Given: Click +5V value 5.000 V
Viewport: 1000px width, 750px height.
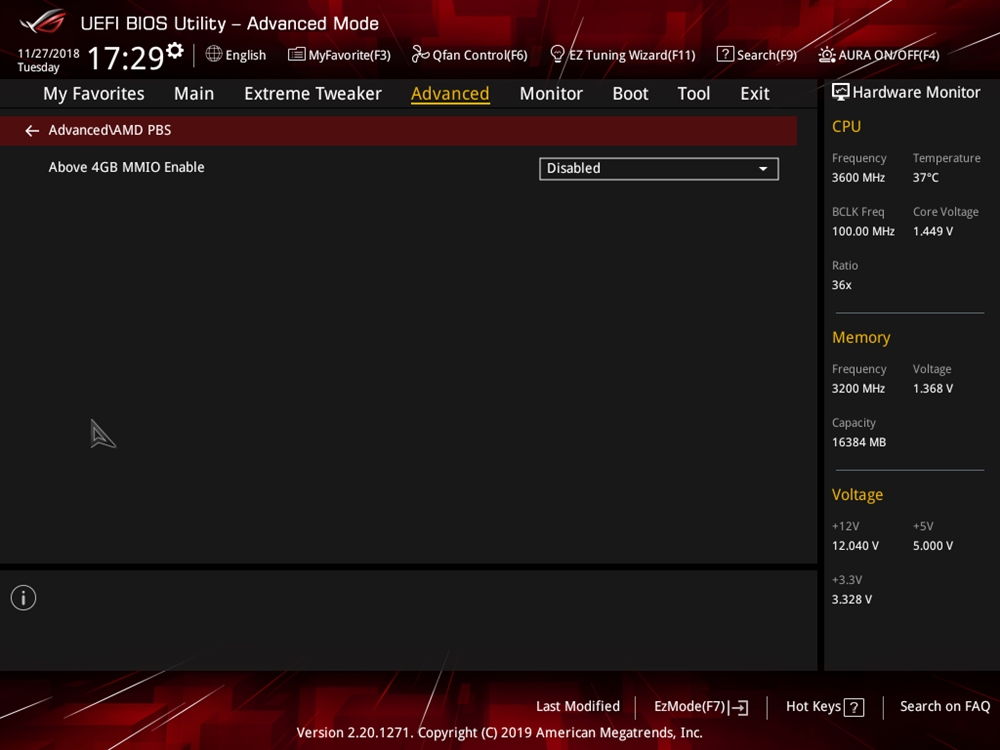Looking at the screenshot, I should 932,546.
